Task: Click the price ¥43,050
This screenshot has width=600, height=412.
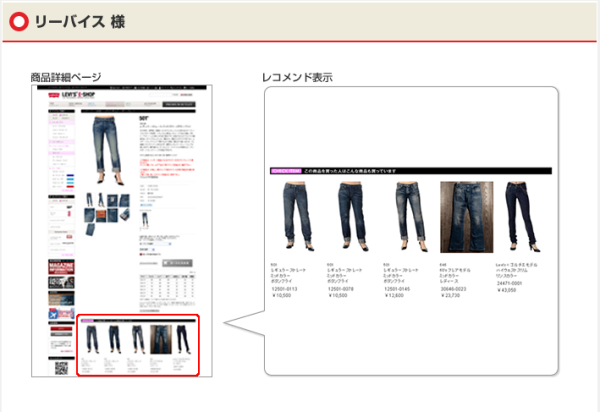Action: tap(507, 290)
